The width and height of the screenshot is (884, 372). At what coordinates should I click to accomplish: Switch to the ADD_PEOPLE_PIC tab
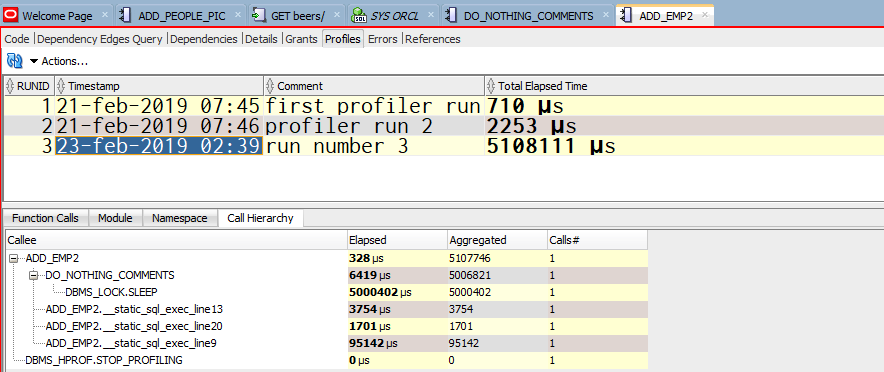click(182, 16)
